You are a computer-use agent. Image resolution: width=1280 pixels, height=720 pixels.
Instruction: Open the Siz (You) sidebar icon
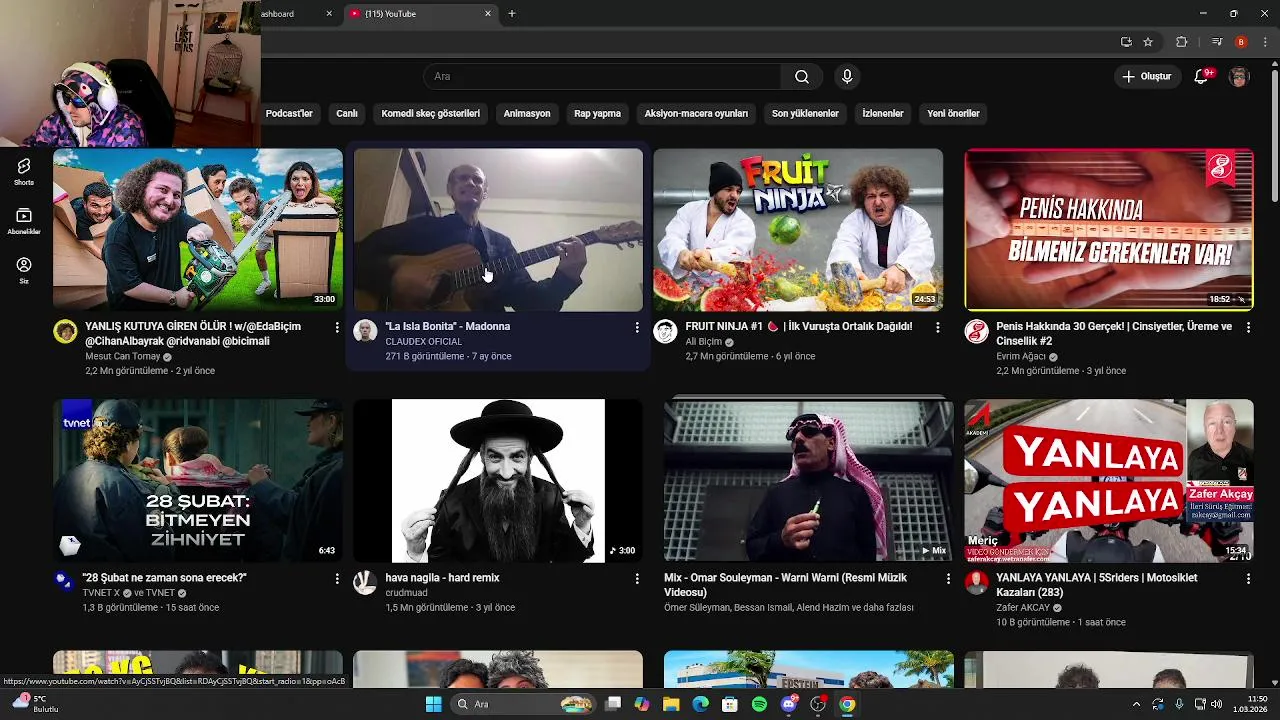(24, 270)
